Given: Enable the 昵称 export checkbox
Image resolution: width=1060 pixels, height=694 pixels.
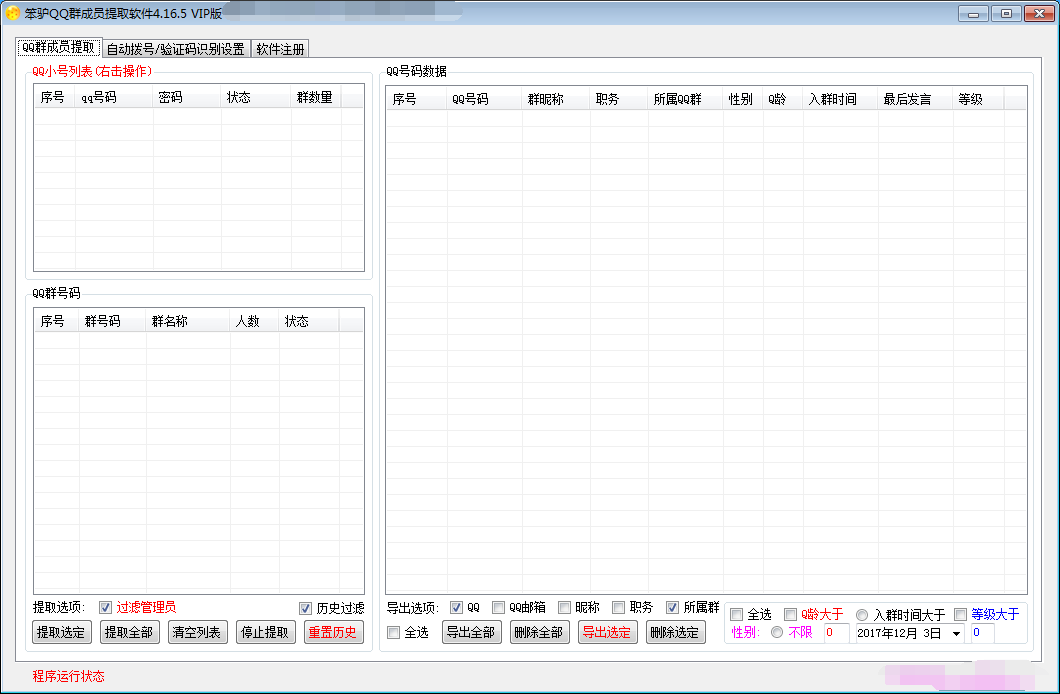Looking at the screenshot, I should click(x=564, y=608).
